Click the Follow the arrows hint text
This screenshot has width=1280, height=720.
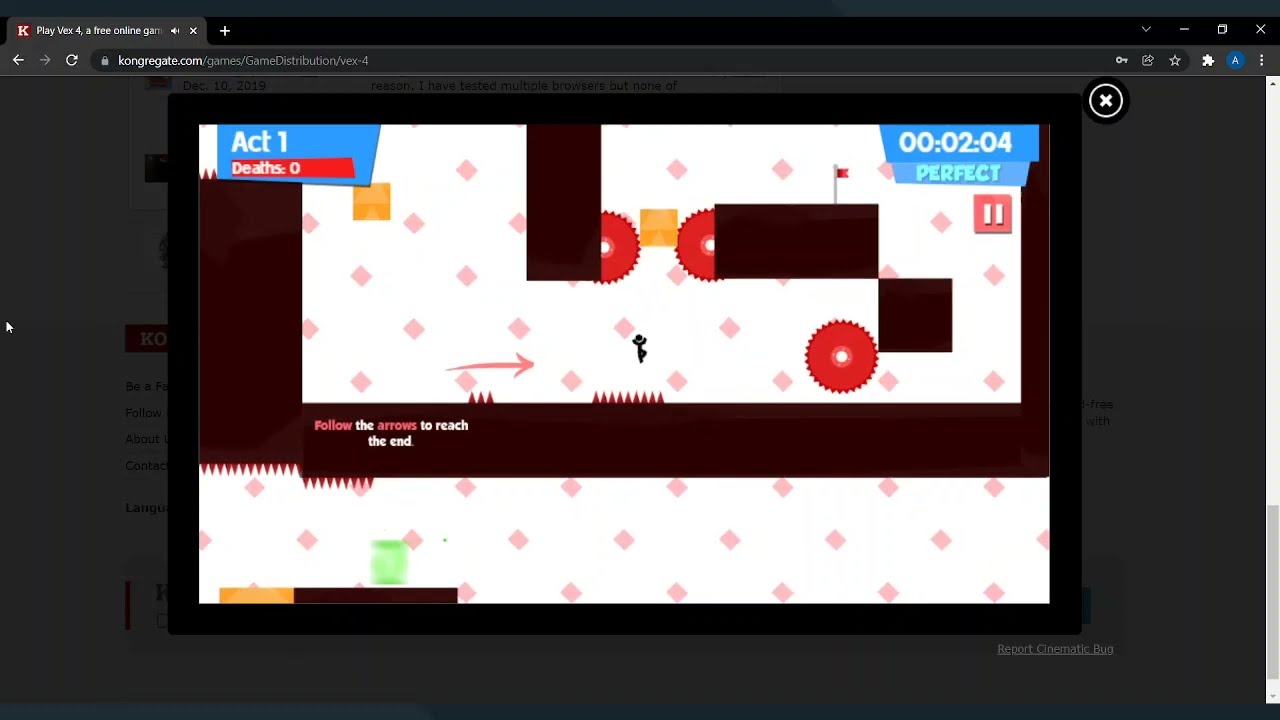[x=391, y=433]
